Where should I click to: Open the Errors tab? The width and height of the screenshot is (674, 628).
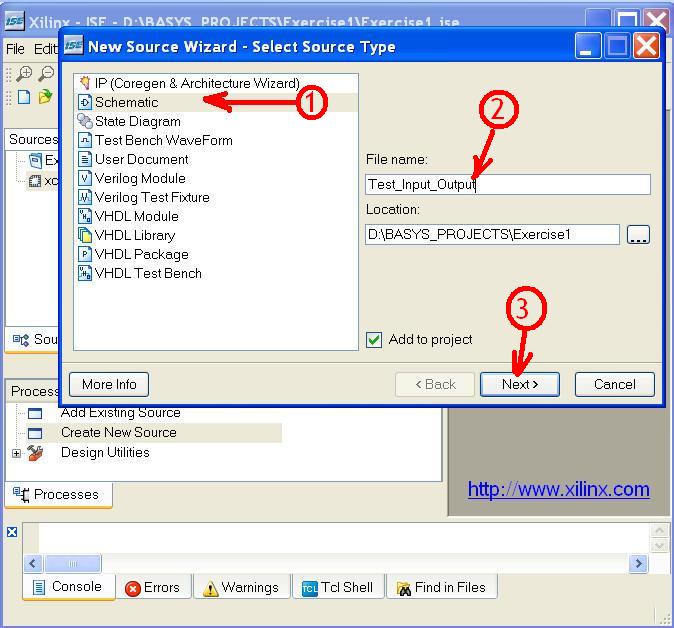click(153, 587)
